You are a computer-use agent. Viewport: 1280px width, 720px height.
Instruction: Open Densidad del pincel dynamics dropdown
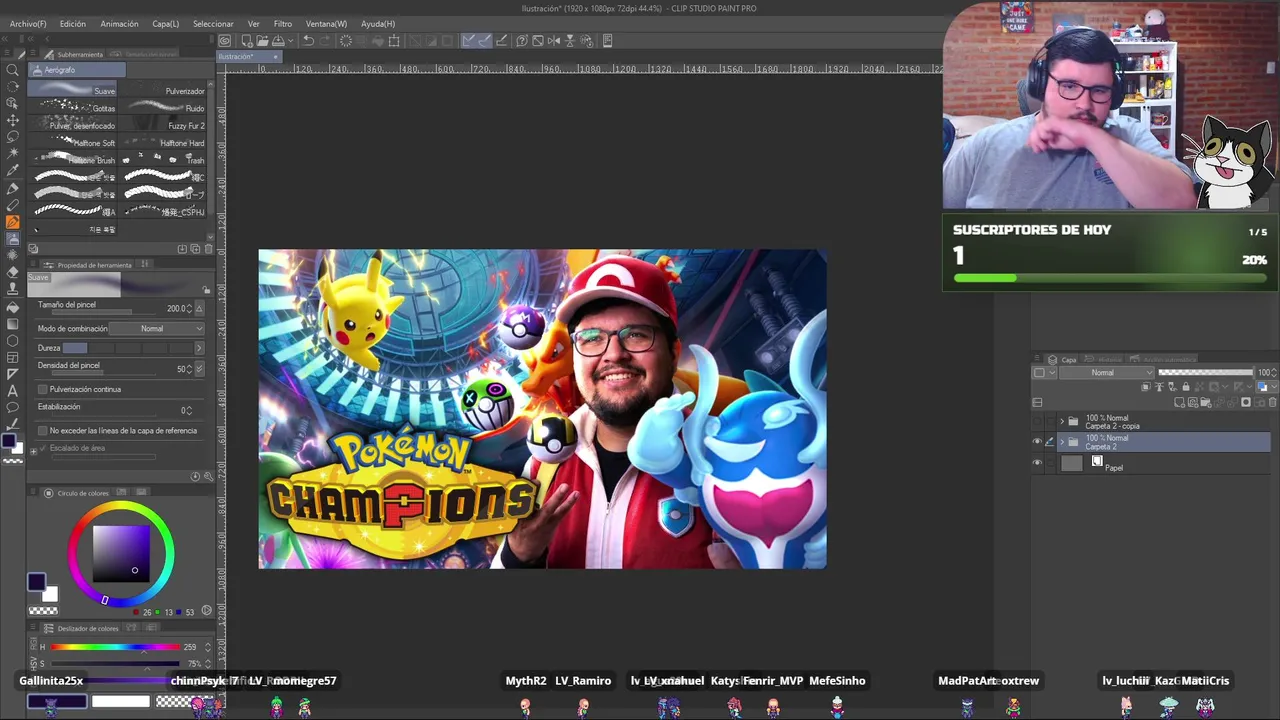point(199,368)
